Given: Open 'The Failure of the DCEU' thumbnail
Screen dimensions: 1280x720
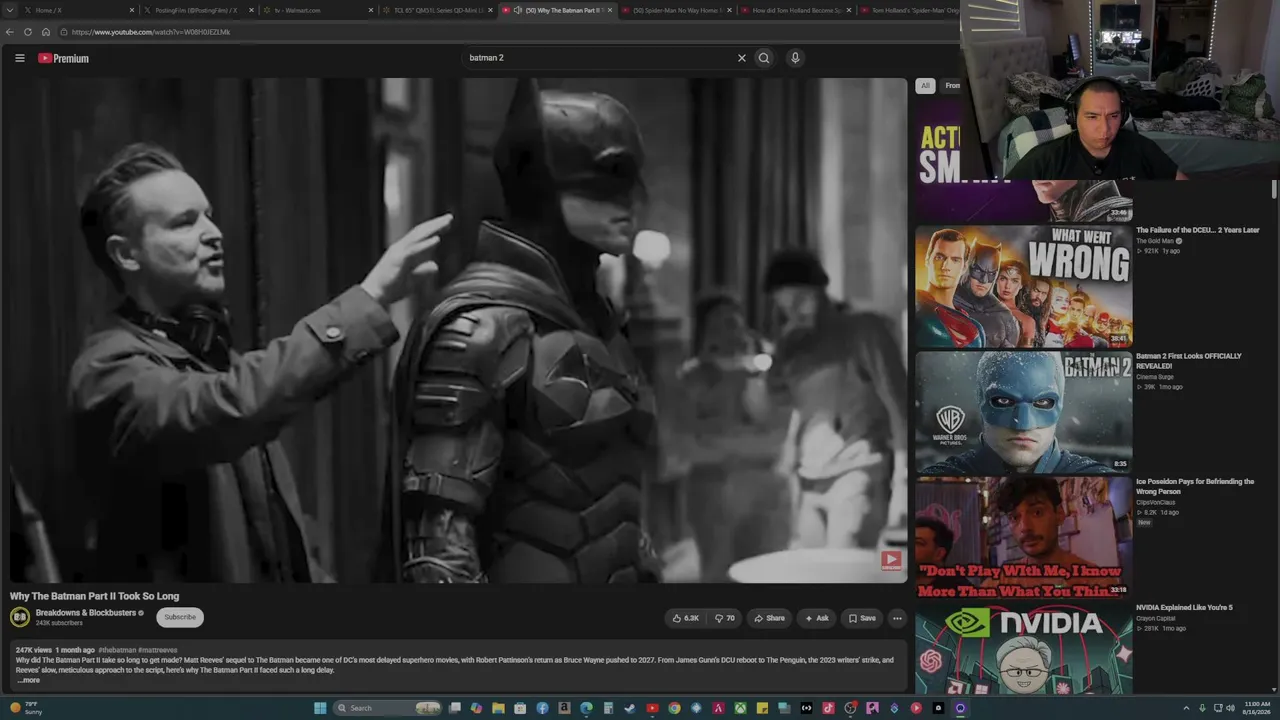Looking at the screenshot, I should [1024, 286].
